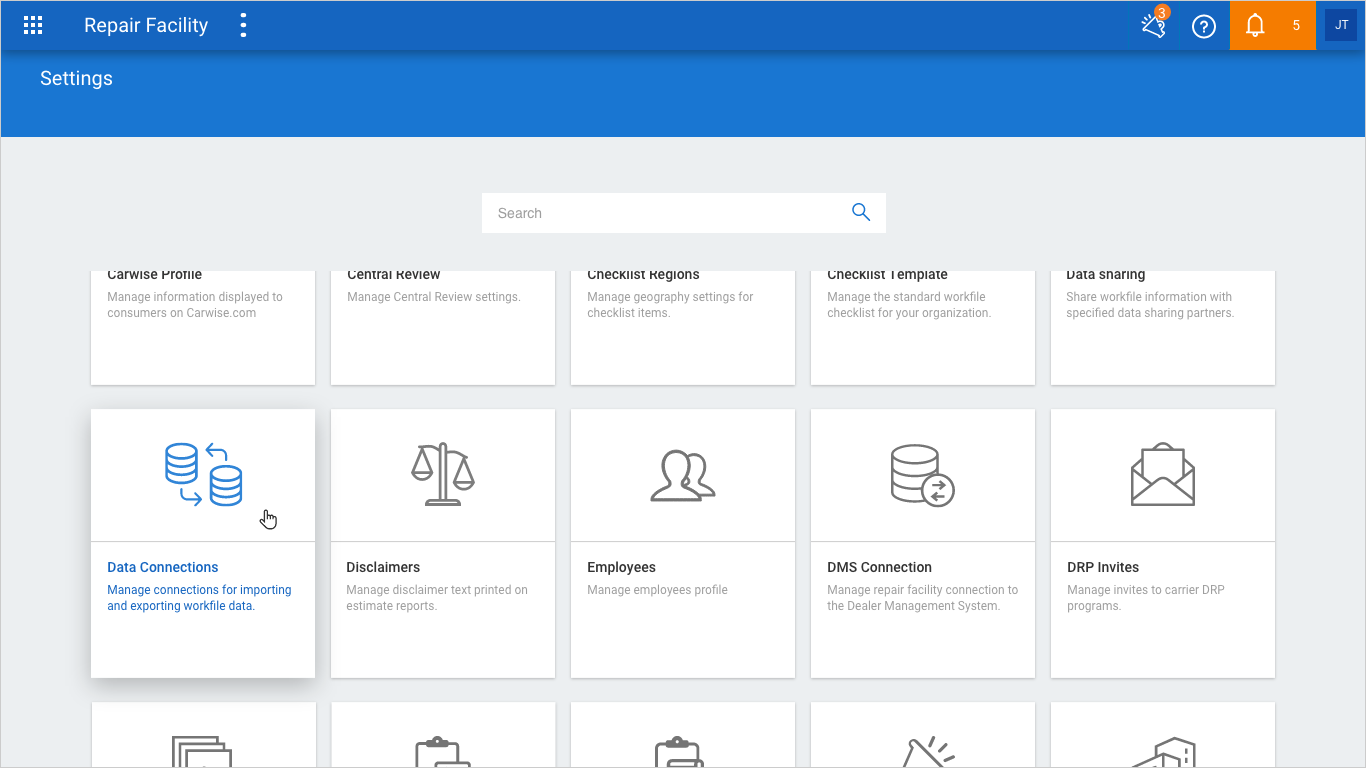
Task: Open the app launcher grid icon
Action: (x=33, y=26)
